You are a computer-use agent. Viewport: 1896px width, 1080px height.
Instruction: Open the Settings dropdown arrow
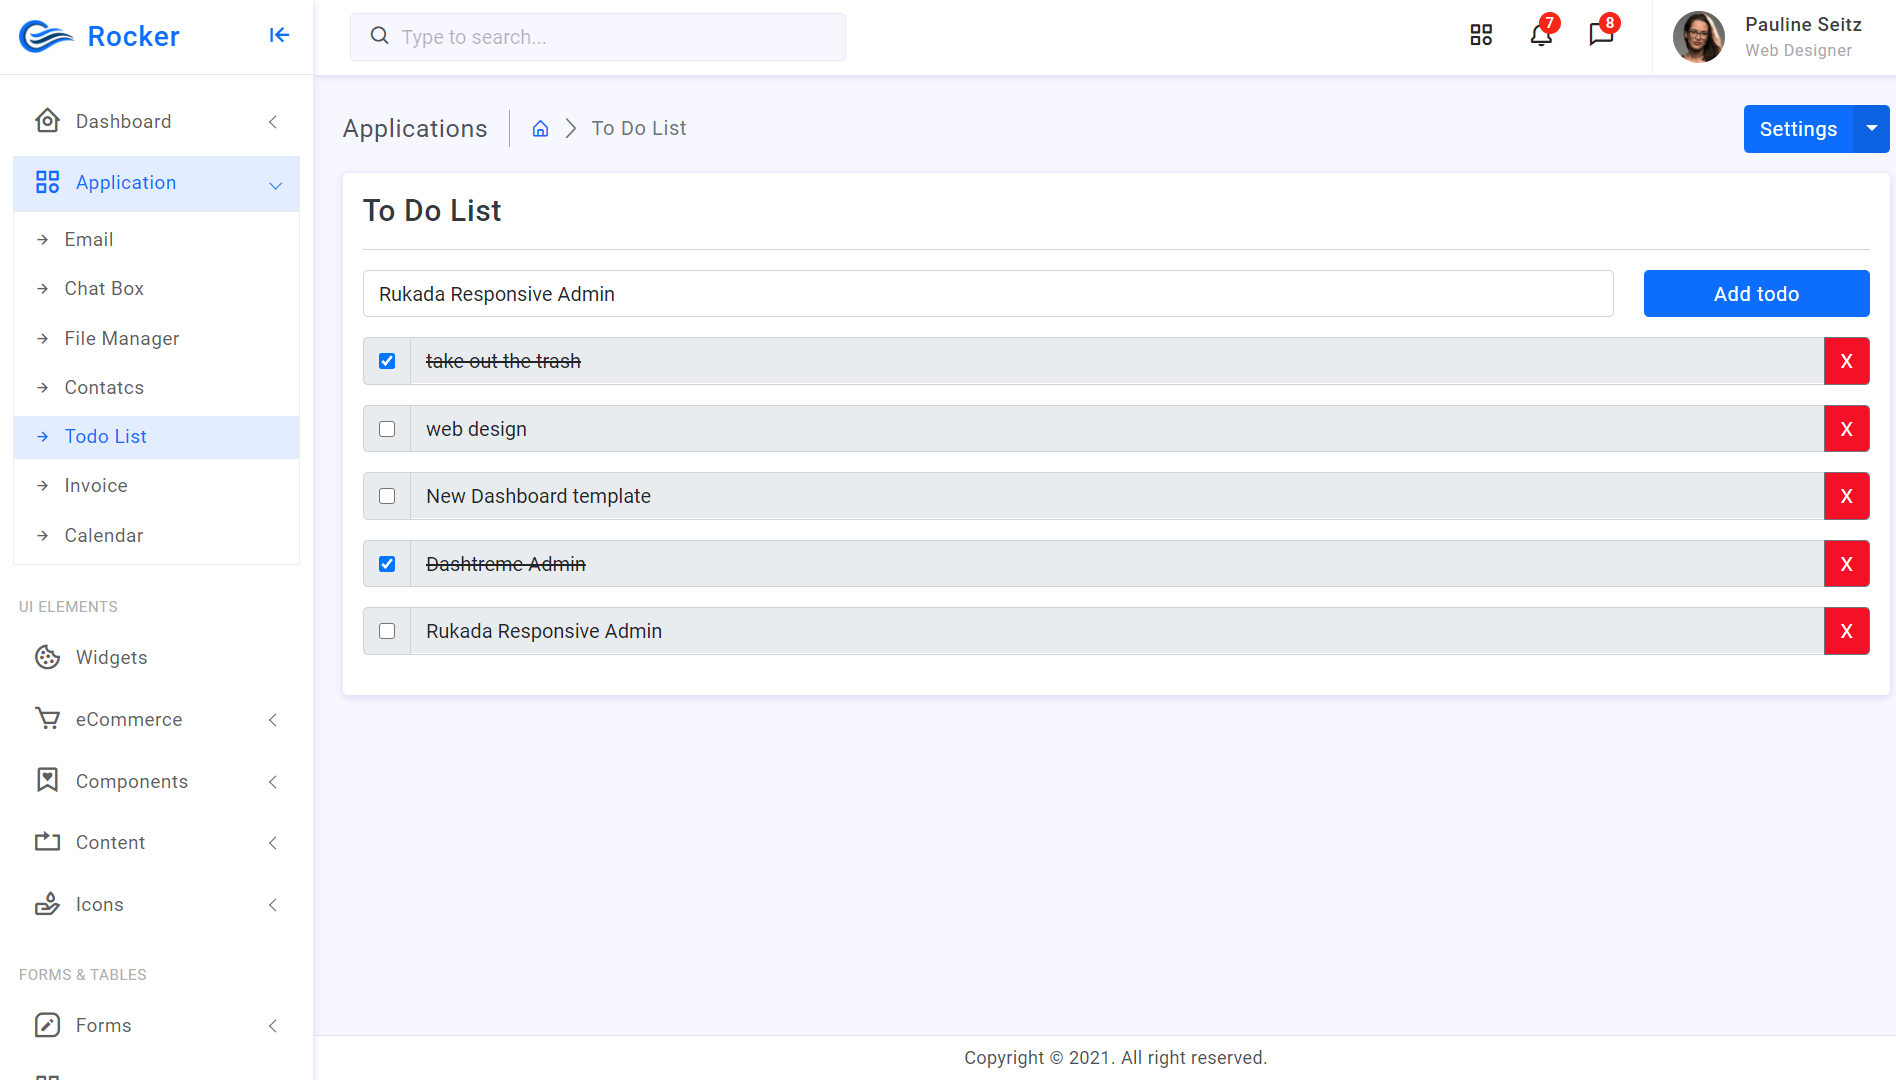(1871, 128)
